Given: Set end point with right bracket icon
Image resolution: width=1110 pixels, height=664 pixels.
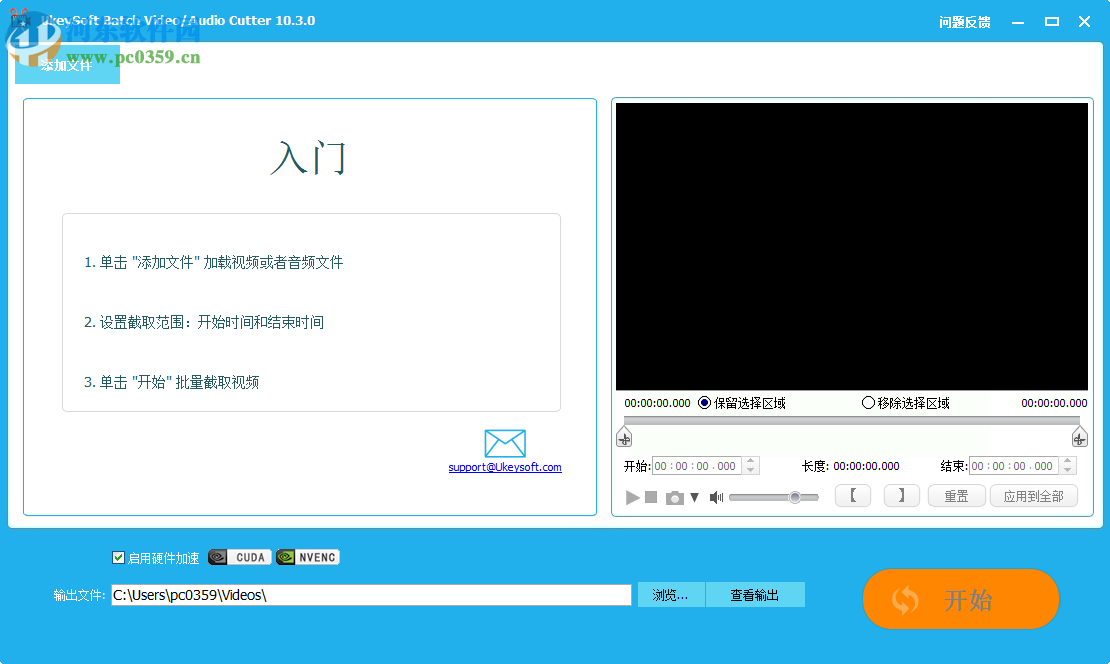Looking at the screenshot, I should pyautogui.click(x=901, y=495).
